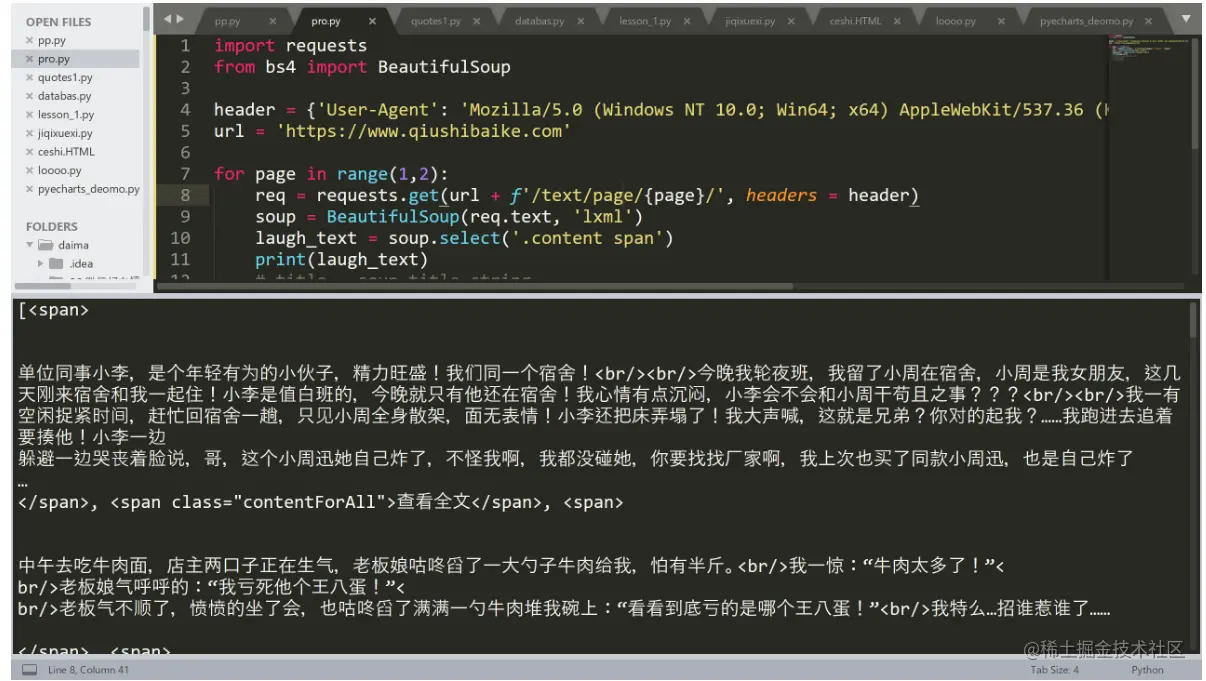Close ceshi.HTML from the sidebar open files
The image size is (1206, 681).
coord(29,152)
